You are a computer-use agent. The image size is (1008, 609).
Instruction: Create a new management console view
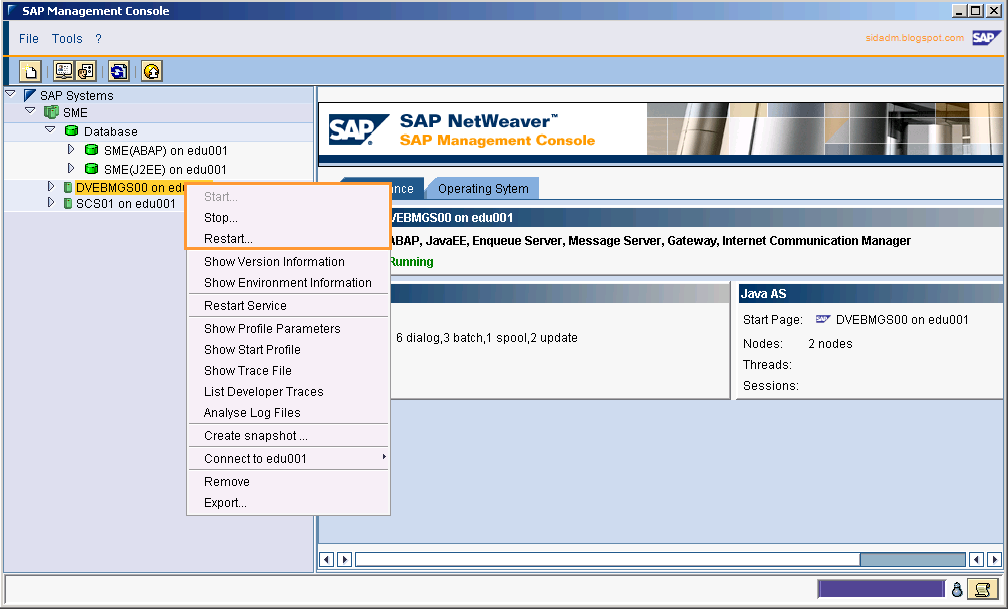[x=30, y=71]
